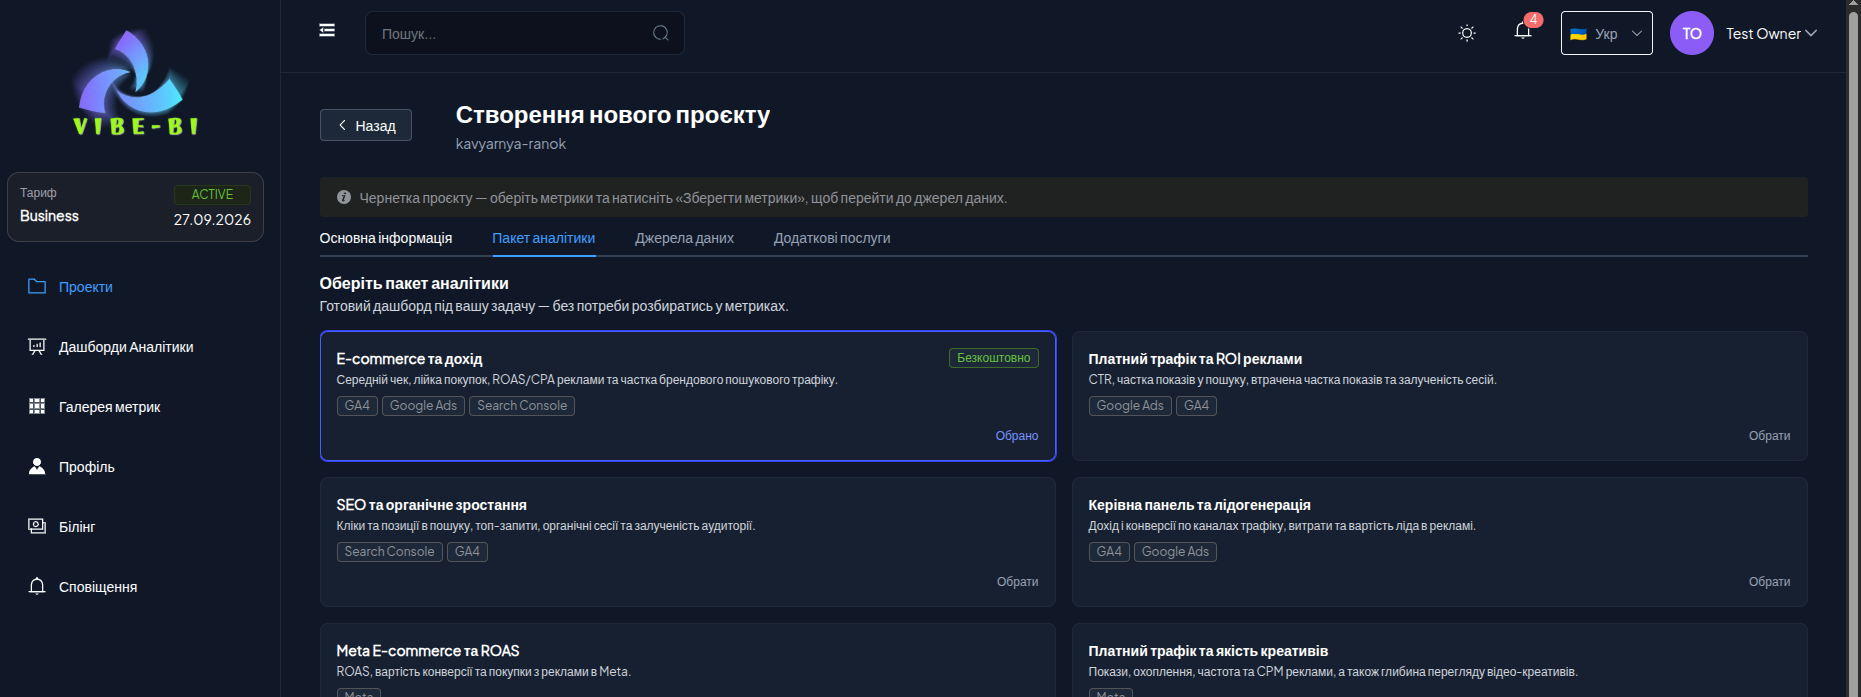Click the search magnifier icon
Screen dimensions: 1861x697
pos(661,33)
